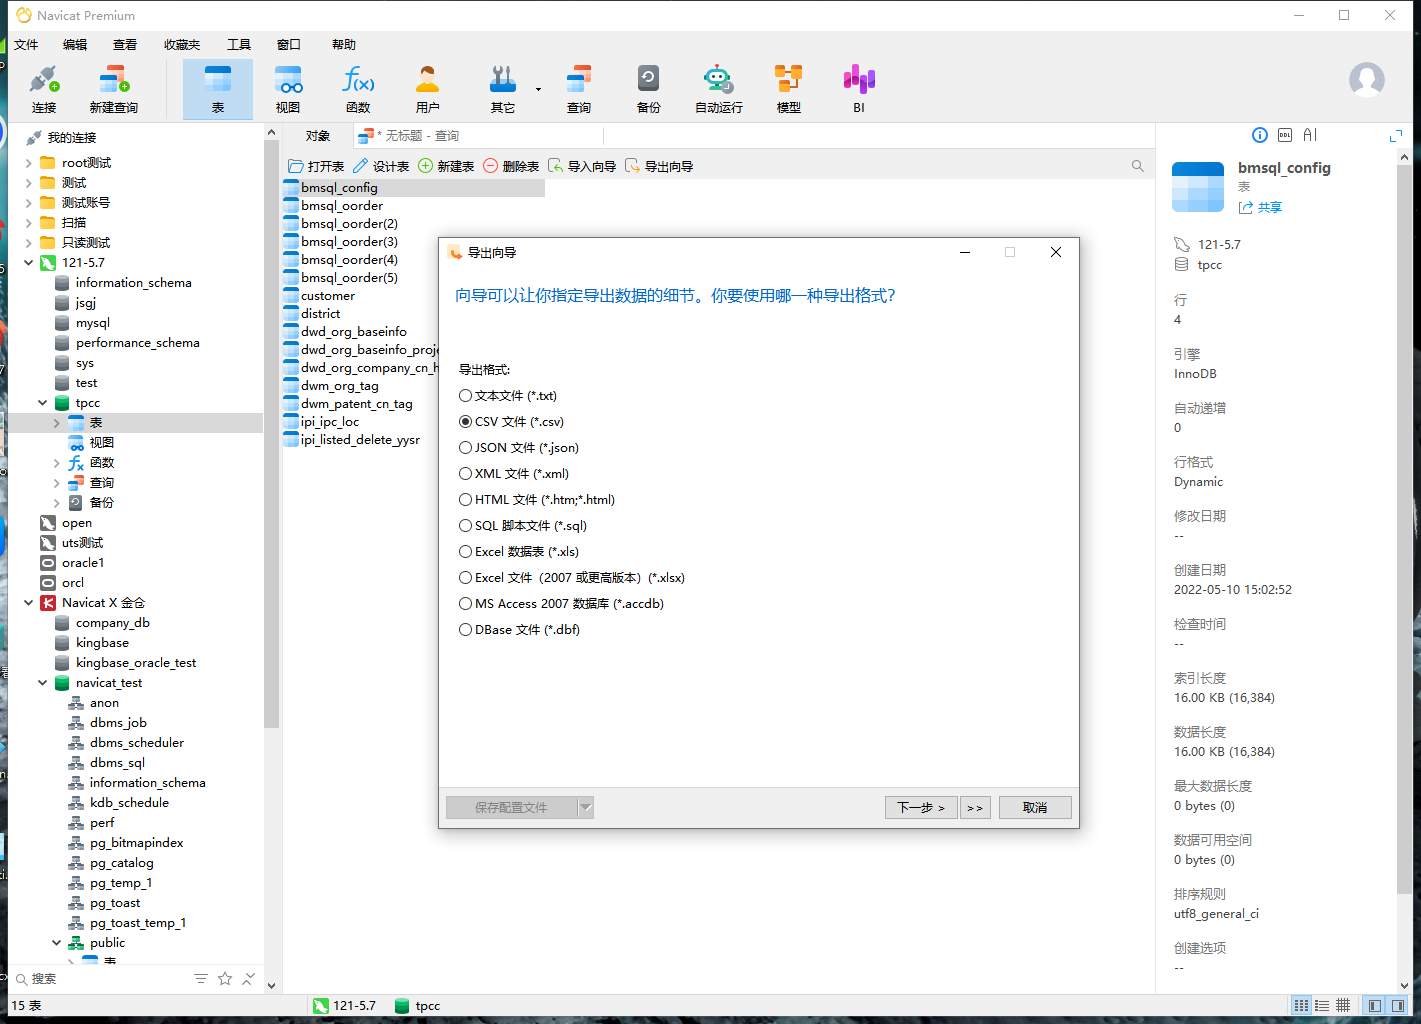This screenshot has width=1421, height=1024.
Task: Click the 其它 (Others) toolbar icon
Action: [503, 89]
